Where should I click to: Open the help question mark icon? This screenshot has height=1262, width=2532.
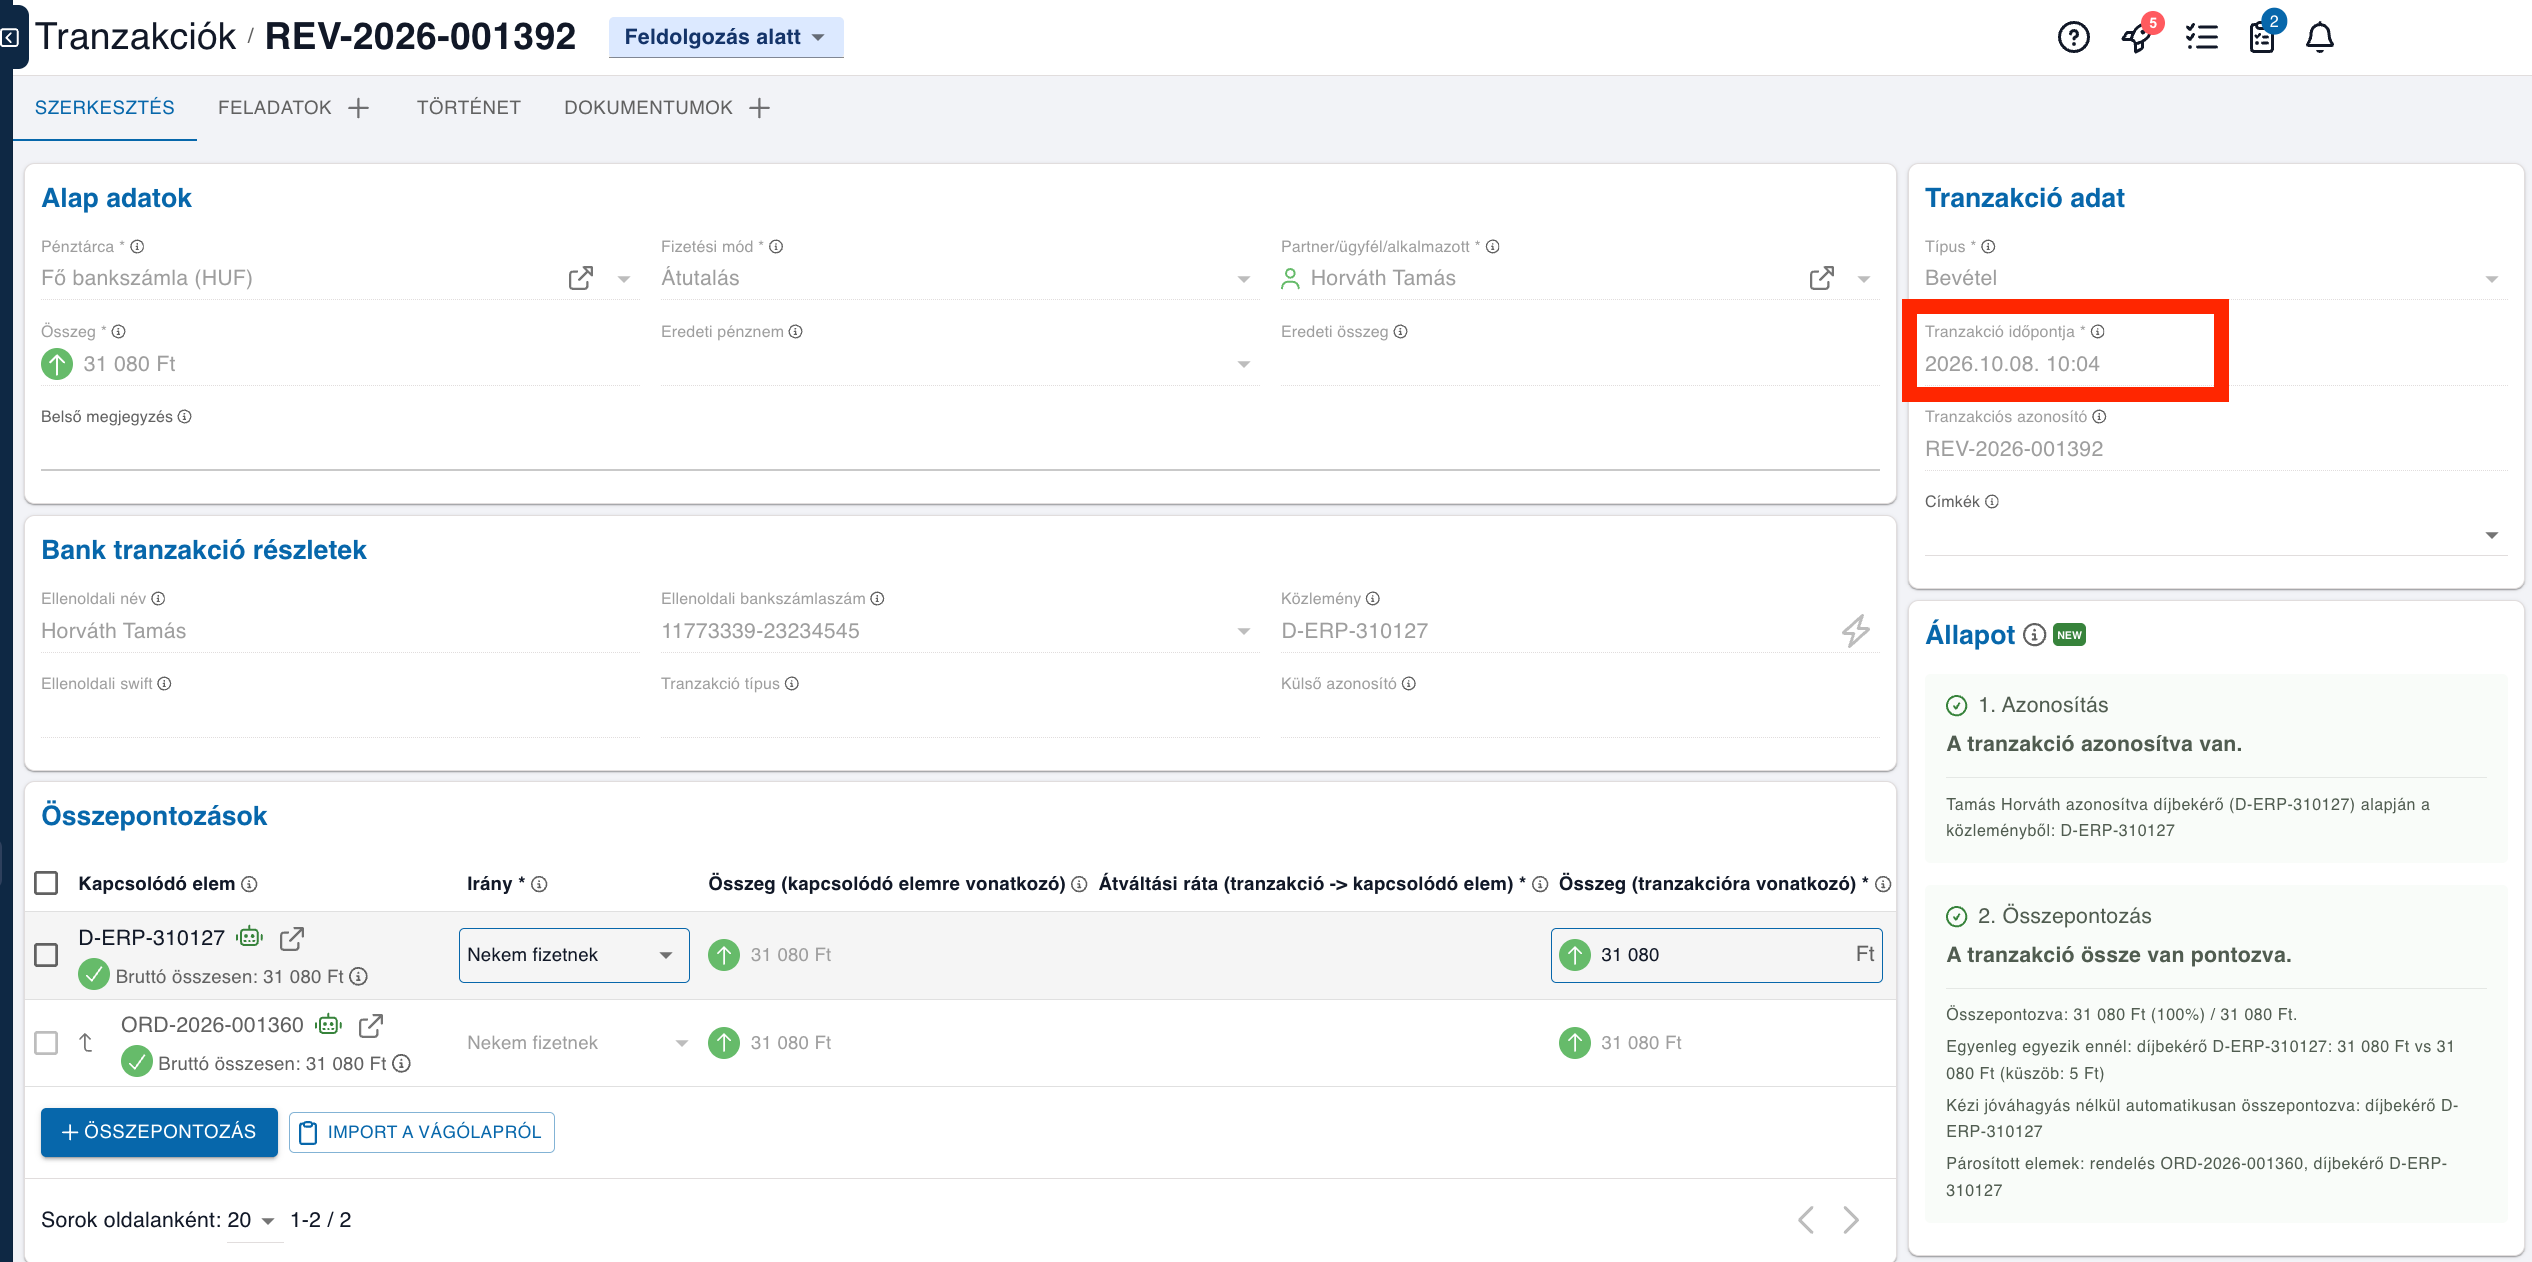[2073, 37]
